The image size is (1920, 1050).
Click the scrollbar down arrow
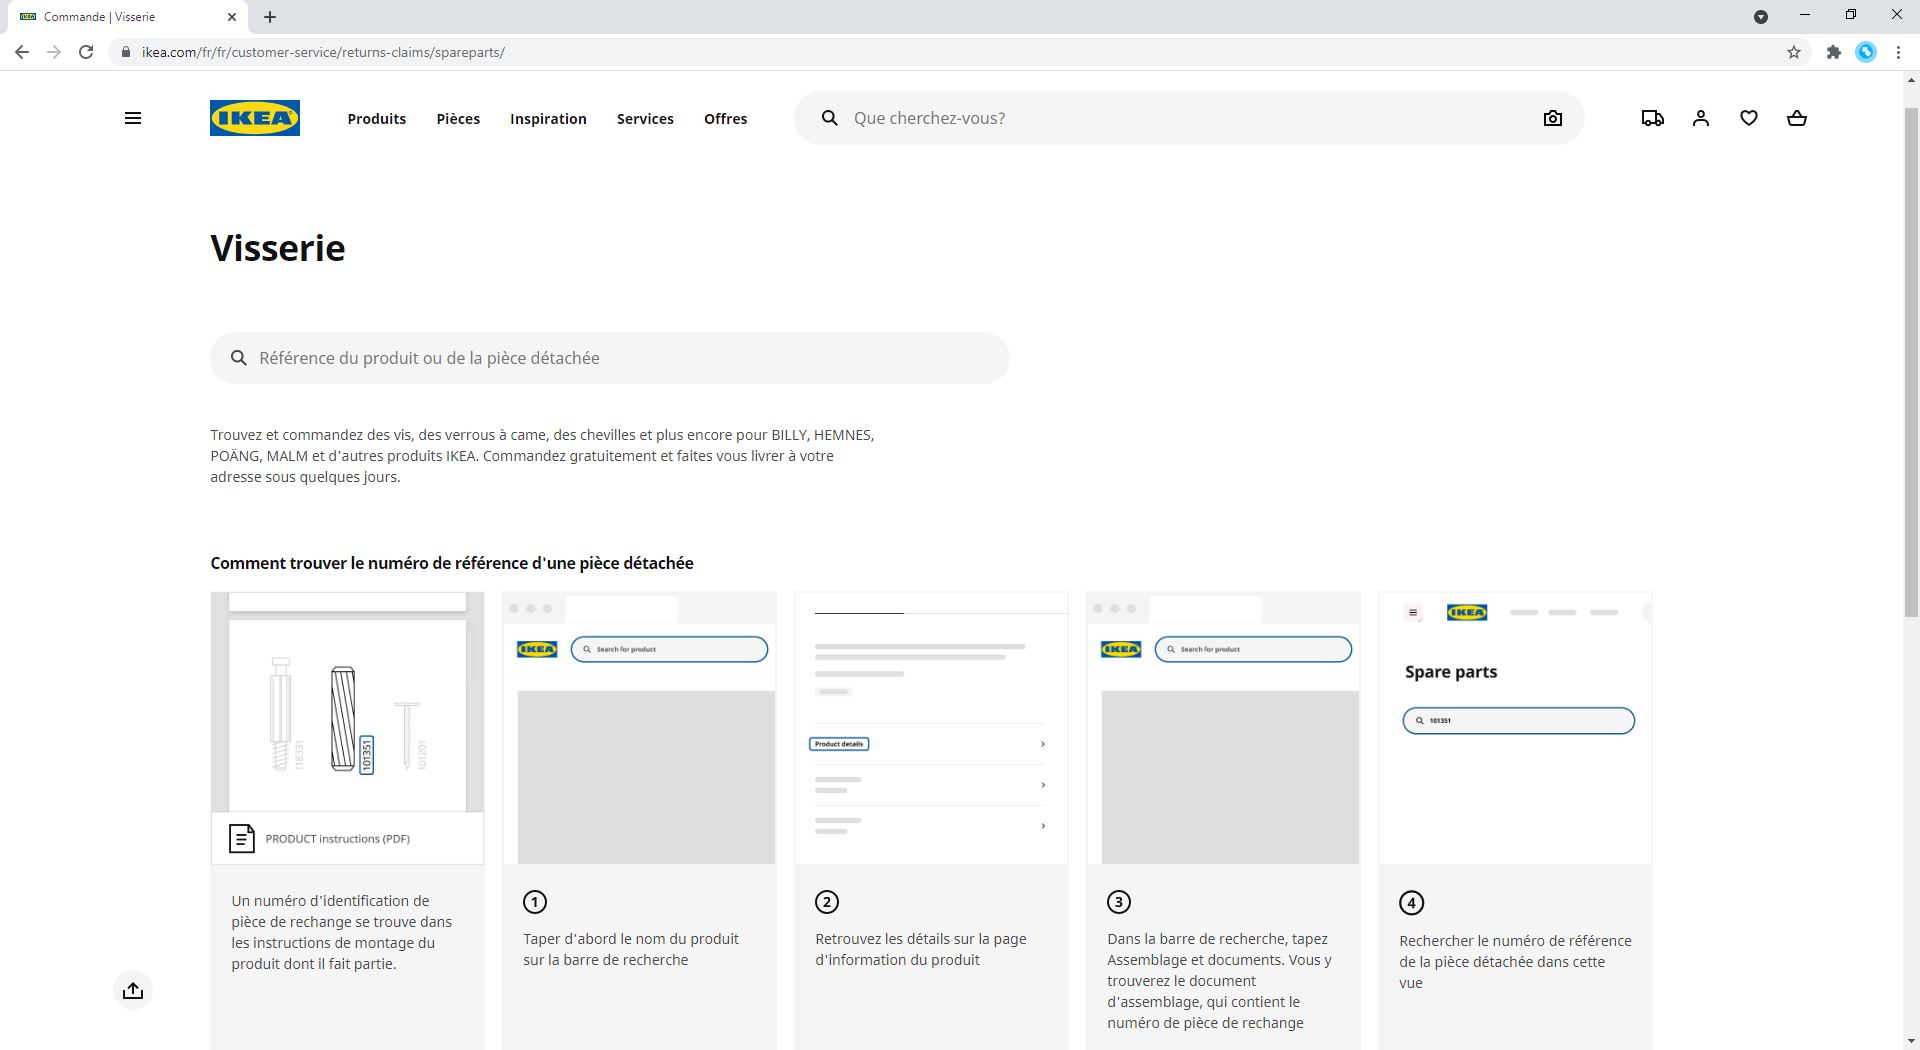[1911, 1041]
